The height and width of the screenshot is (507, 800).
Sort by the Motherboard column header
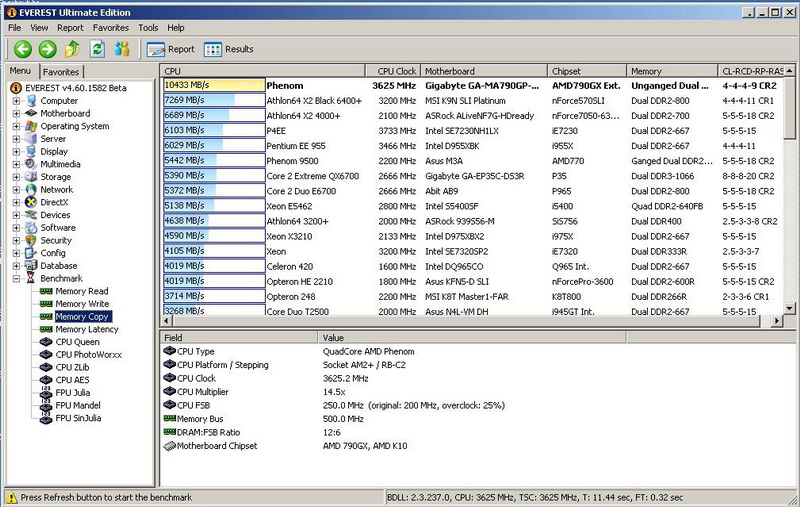484,71
